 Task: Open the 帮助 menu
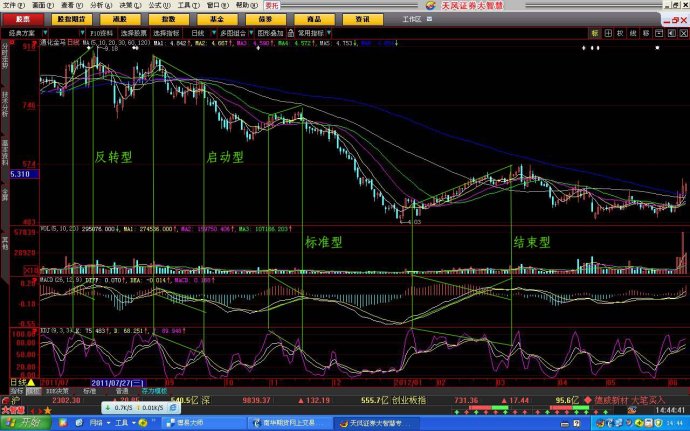(246, 5)
